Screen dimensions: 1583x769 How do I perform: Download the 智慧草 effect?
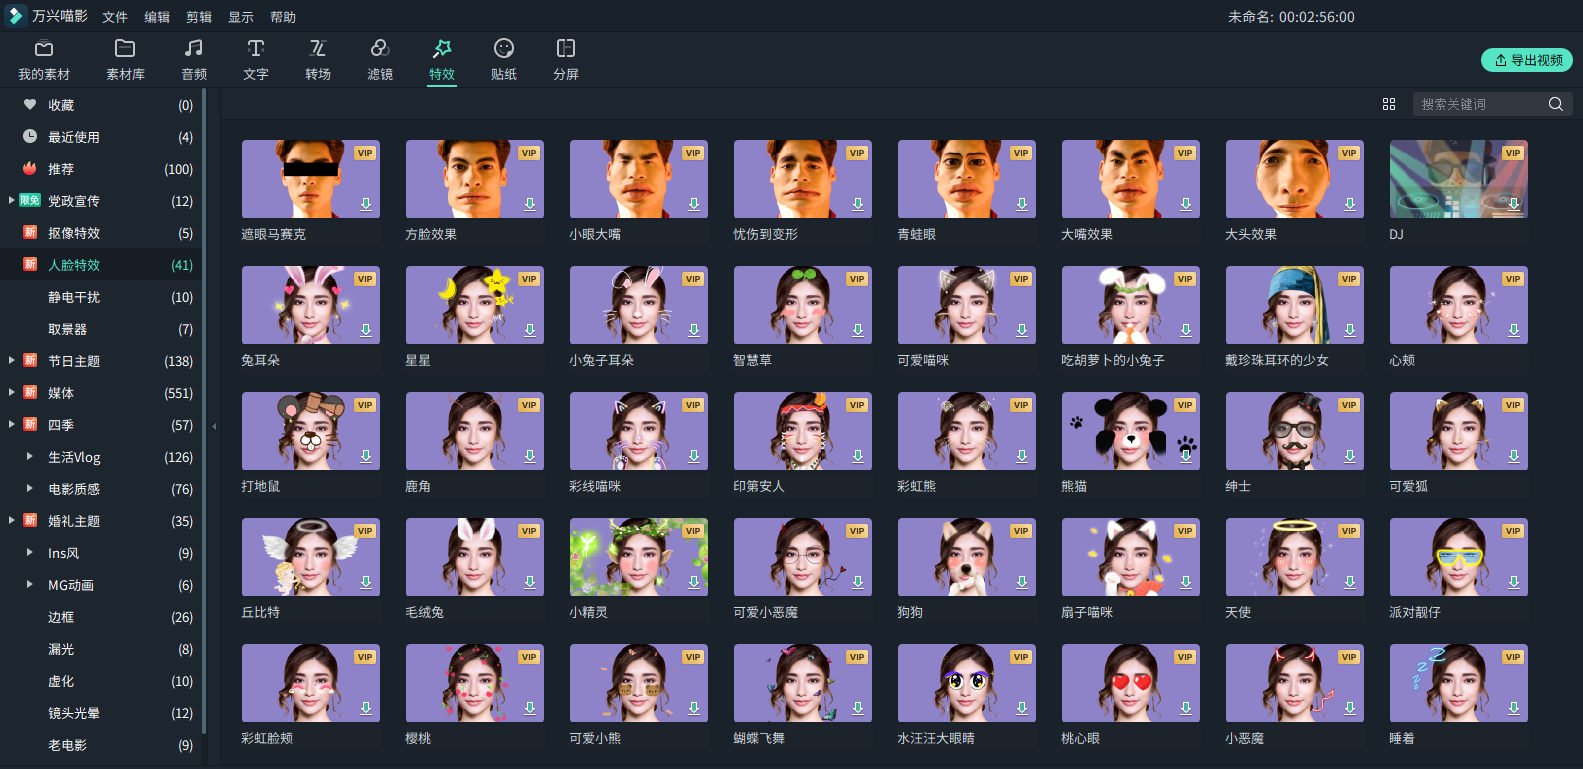coord(858,330)
